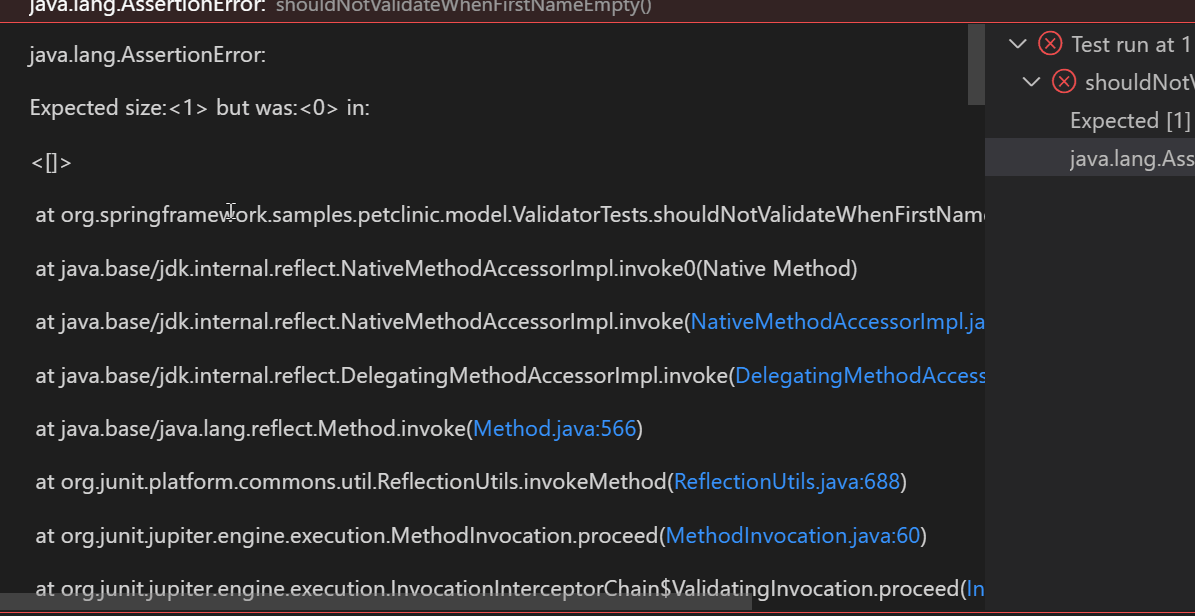Click the "<[]>" actual value text
Screen dimensions: 1195x616
click(x=51, y=161)
